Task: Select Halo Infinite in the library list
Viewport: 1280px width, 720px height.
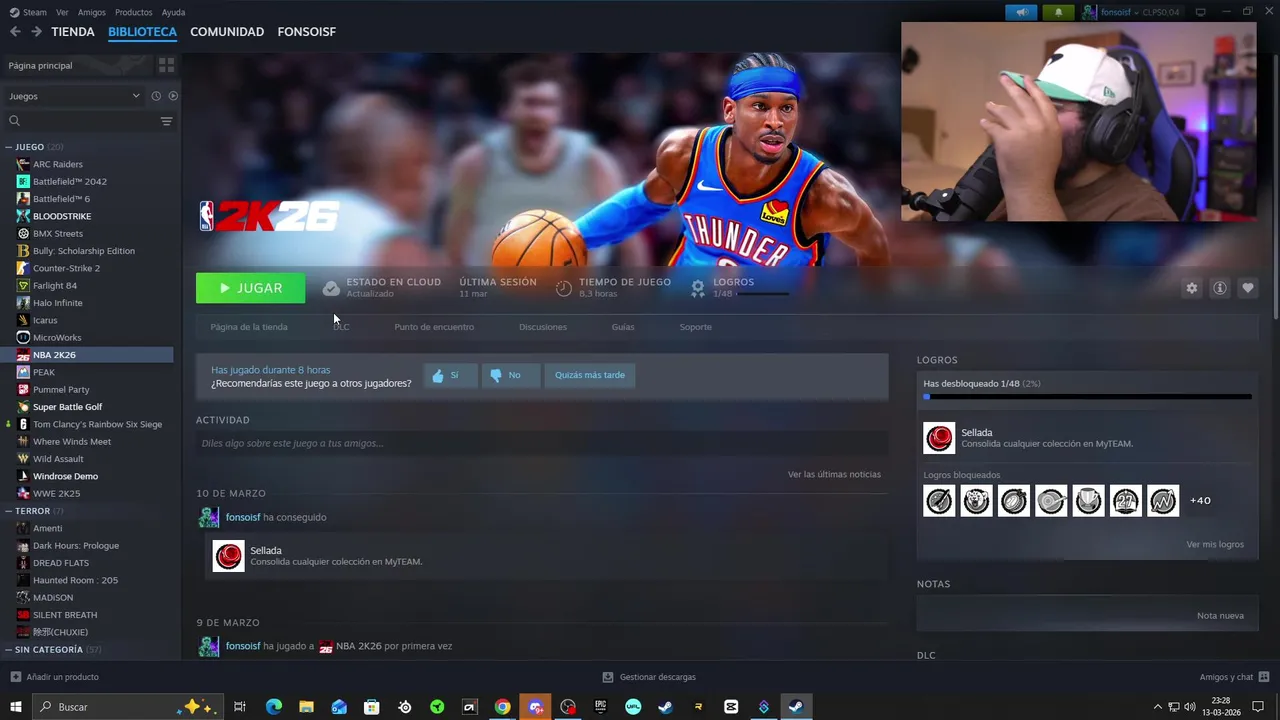Action: tap(58, 303)
